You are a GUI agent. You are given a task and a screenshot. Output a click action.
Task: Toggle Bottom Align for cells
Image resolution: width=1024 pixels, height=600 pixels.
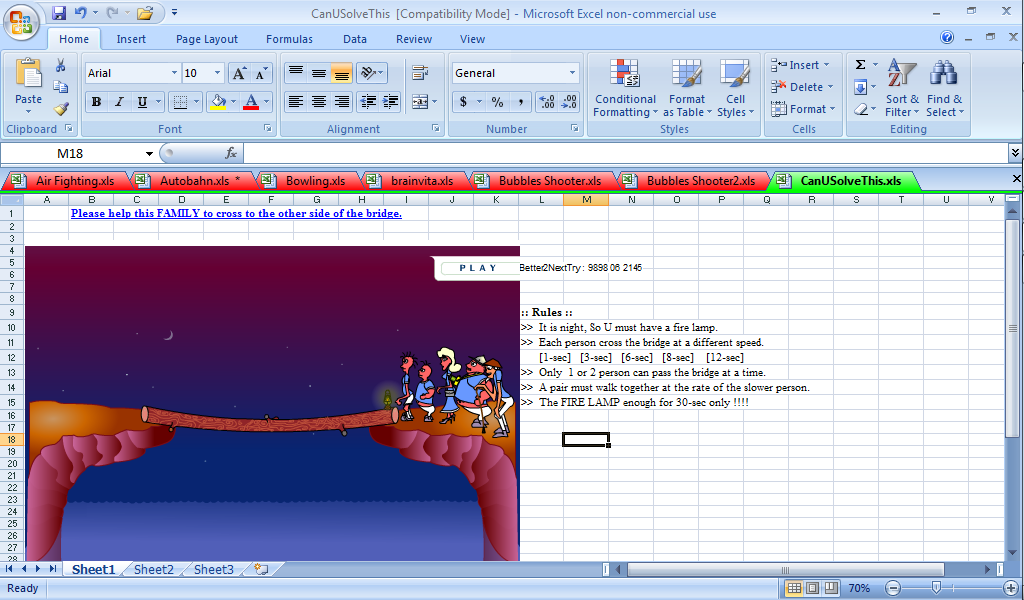tap(341, 72)
